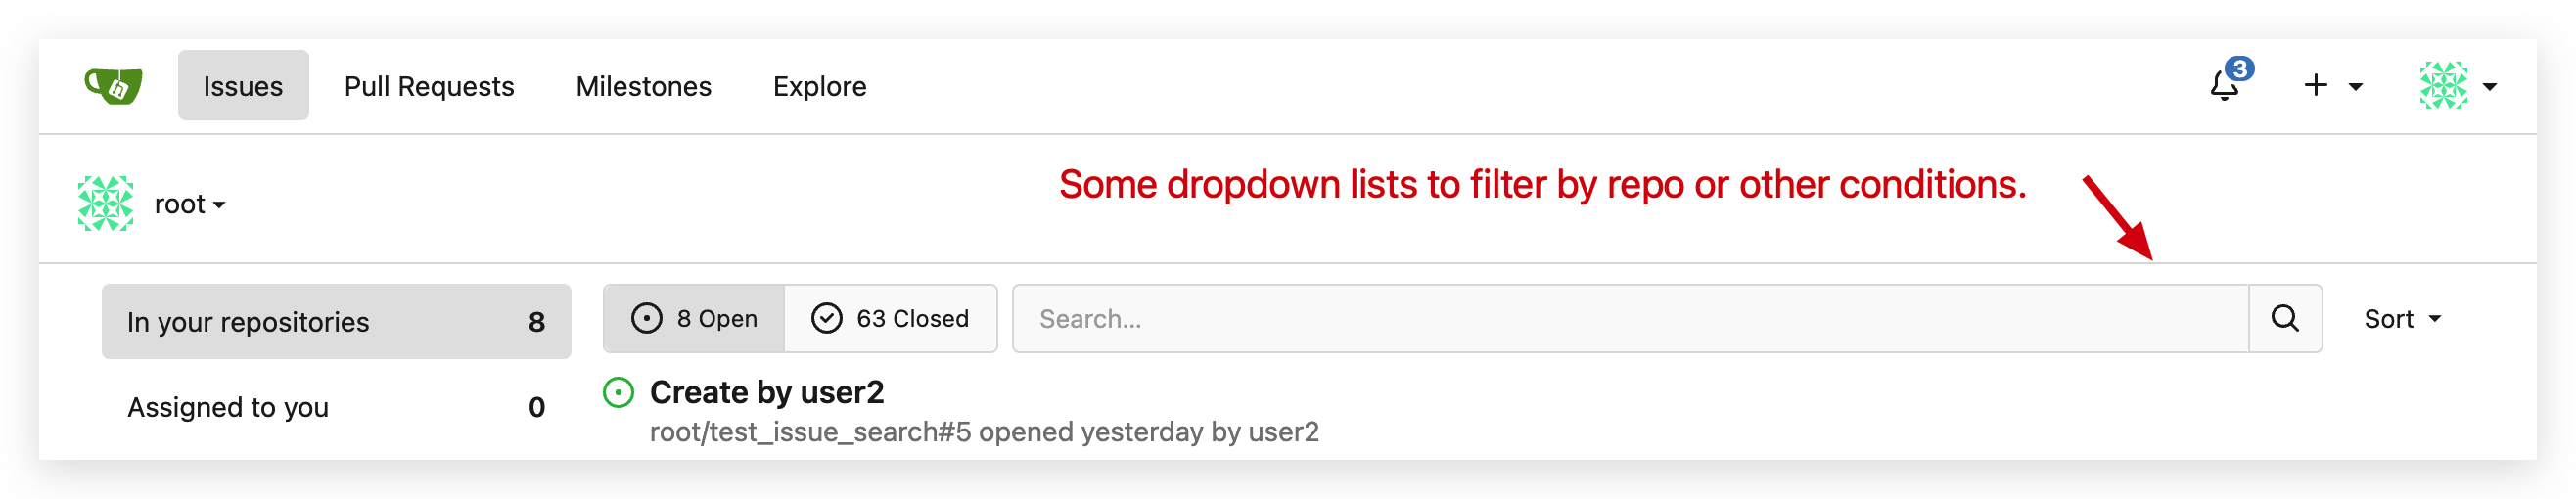Click the user avatar in top navbar
The width and height of the screenshot is (2576, 499).
(x=2443, y=86)
